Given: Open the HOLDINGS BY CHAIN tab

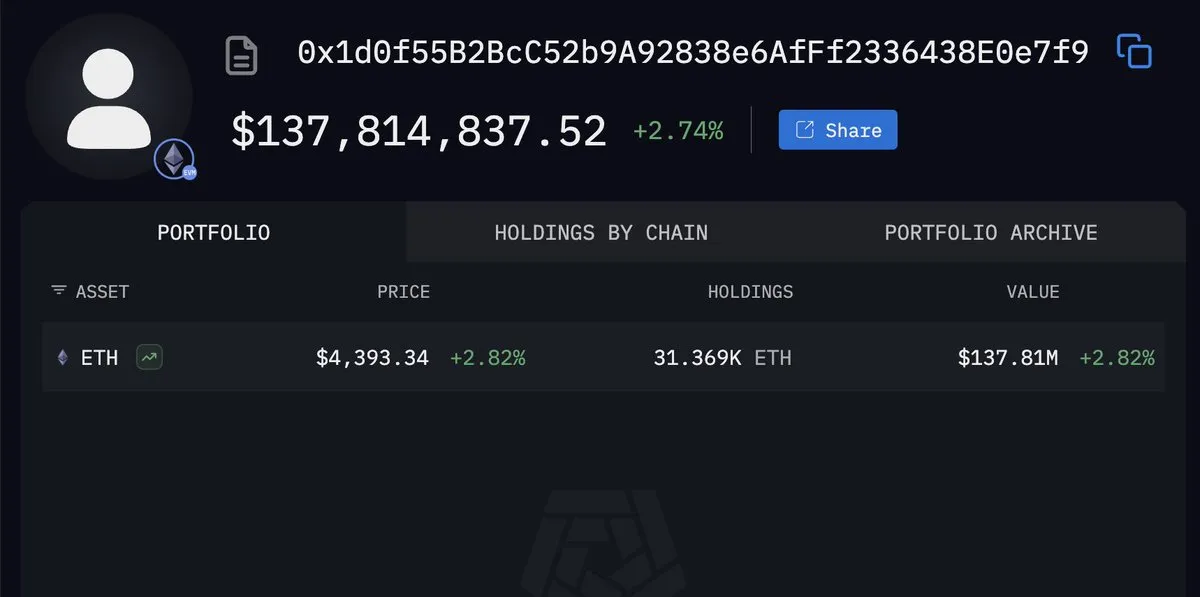Looking at the screenshot, I should click(x=601, y=232).
